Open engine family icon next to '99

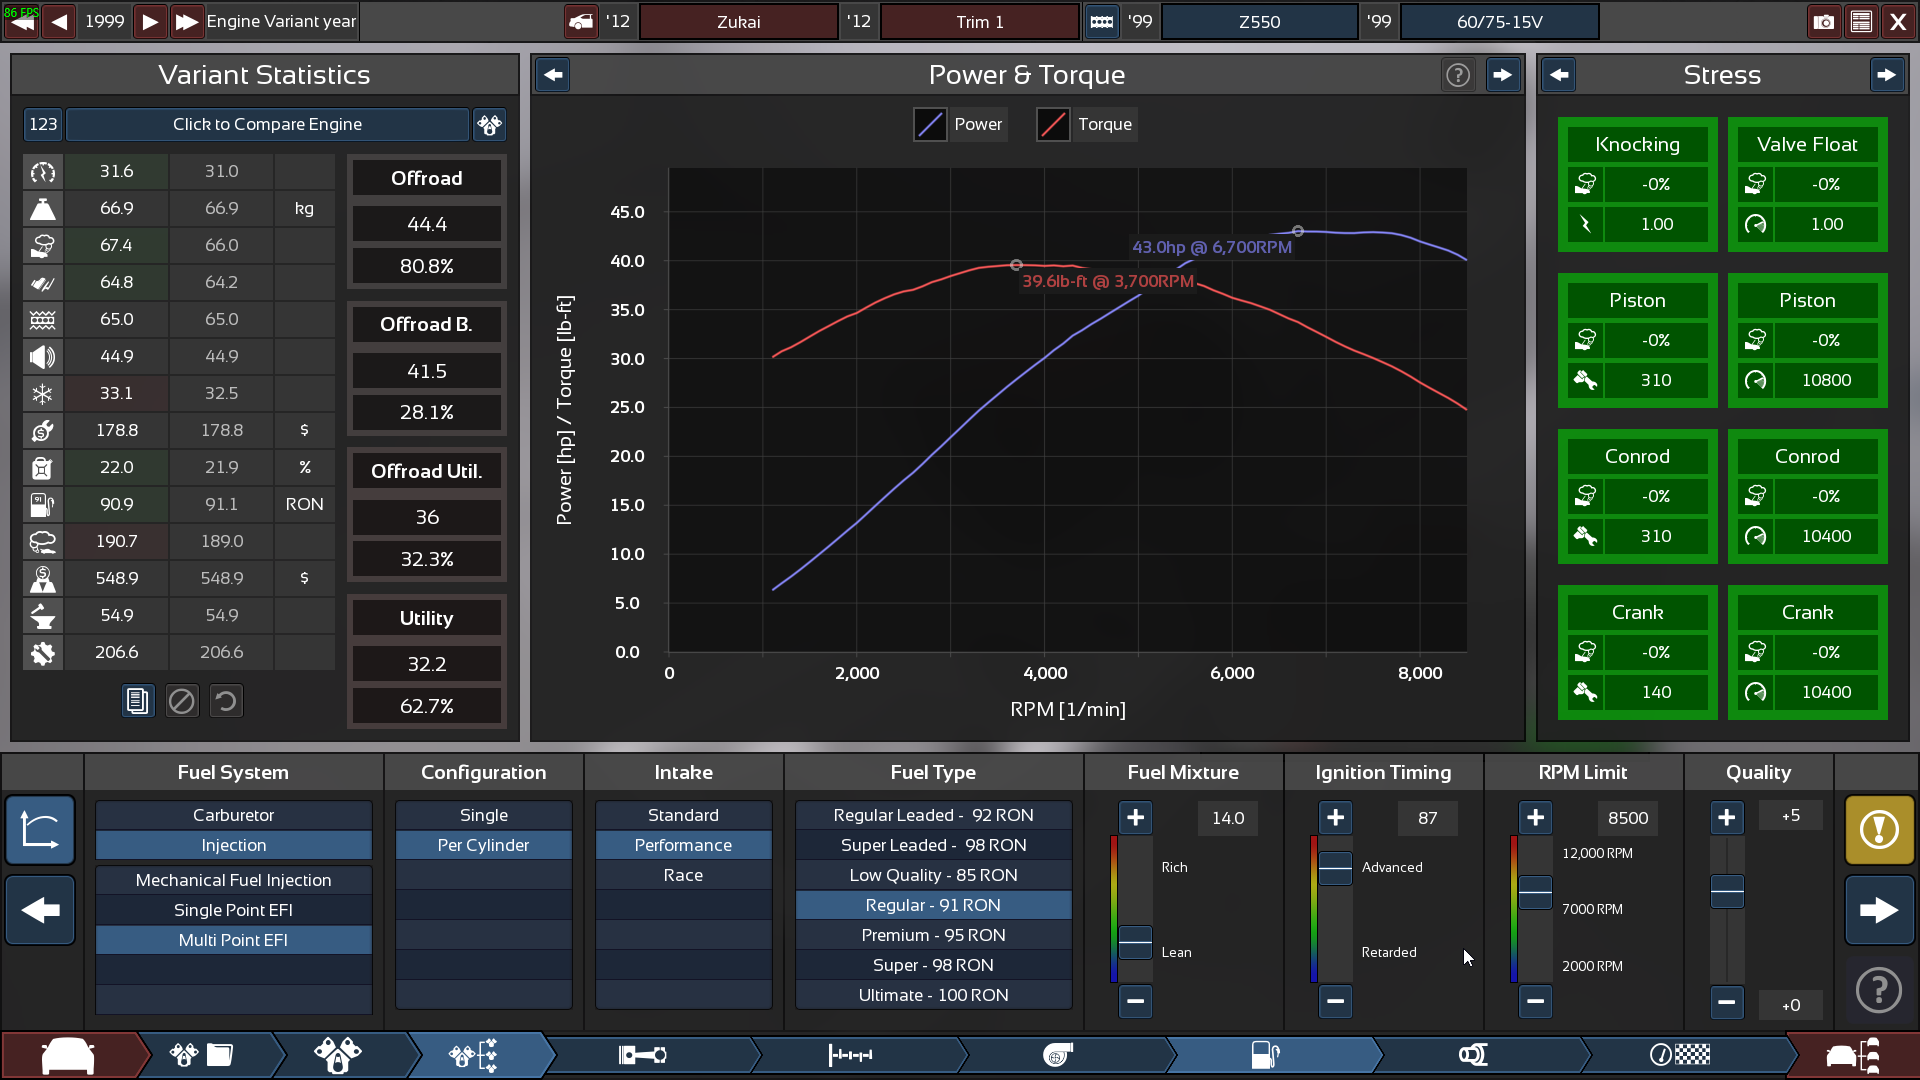coord(1101,21)
